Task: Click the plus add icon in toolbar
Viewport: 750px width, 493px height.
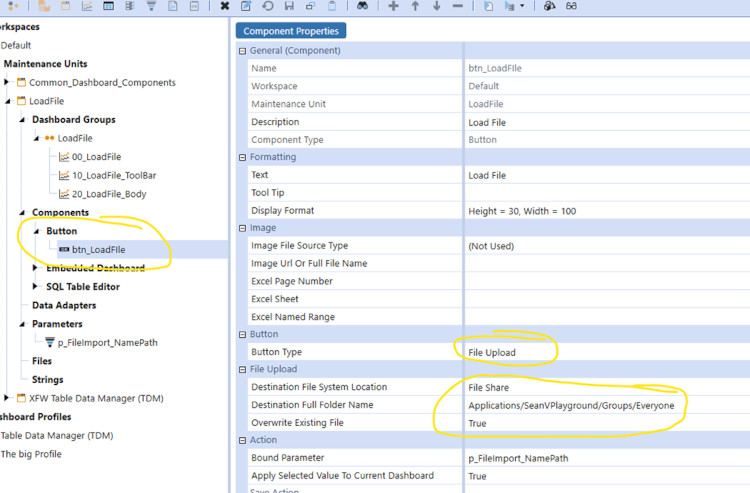Action: pyautogui.click(x=393, y=6)
